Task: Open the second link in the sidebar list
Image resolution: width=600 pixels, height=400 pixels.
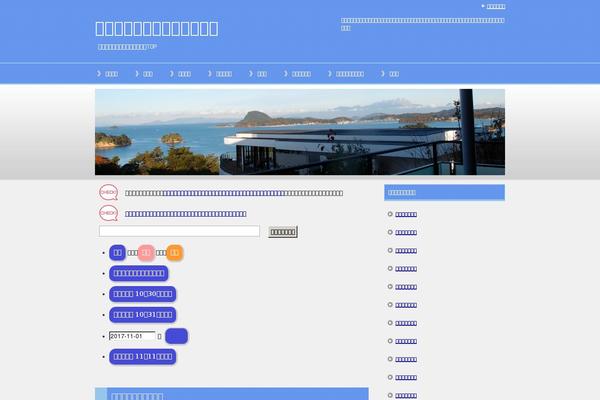Action: pyautogui.click(x=406, y=232)
